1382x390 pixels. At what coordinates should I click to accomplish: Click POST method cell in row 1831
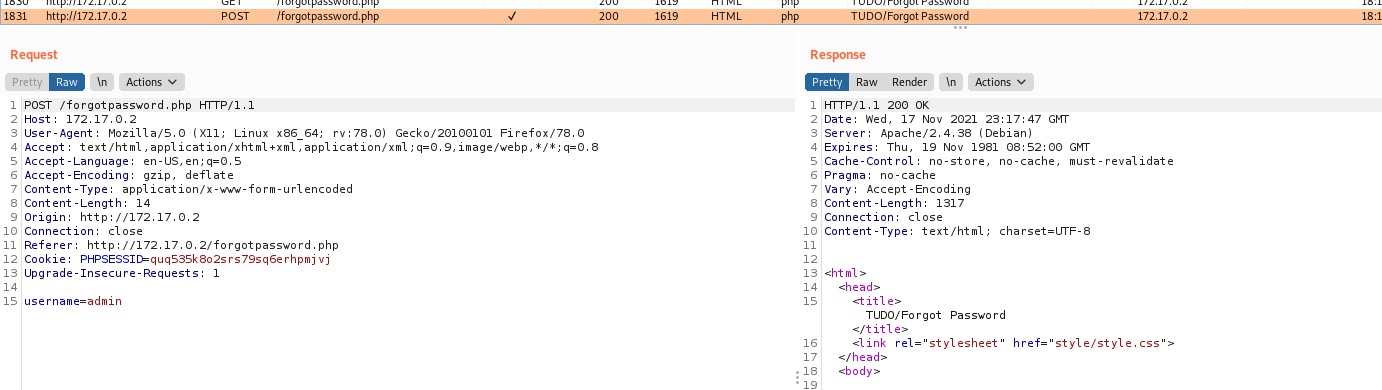(x=235, y=16)
